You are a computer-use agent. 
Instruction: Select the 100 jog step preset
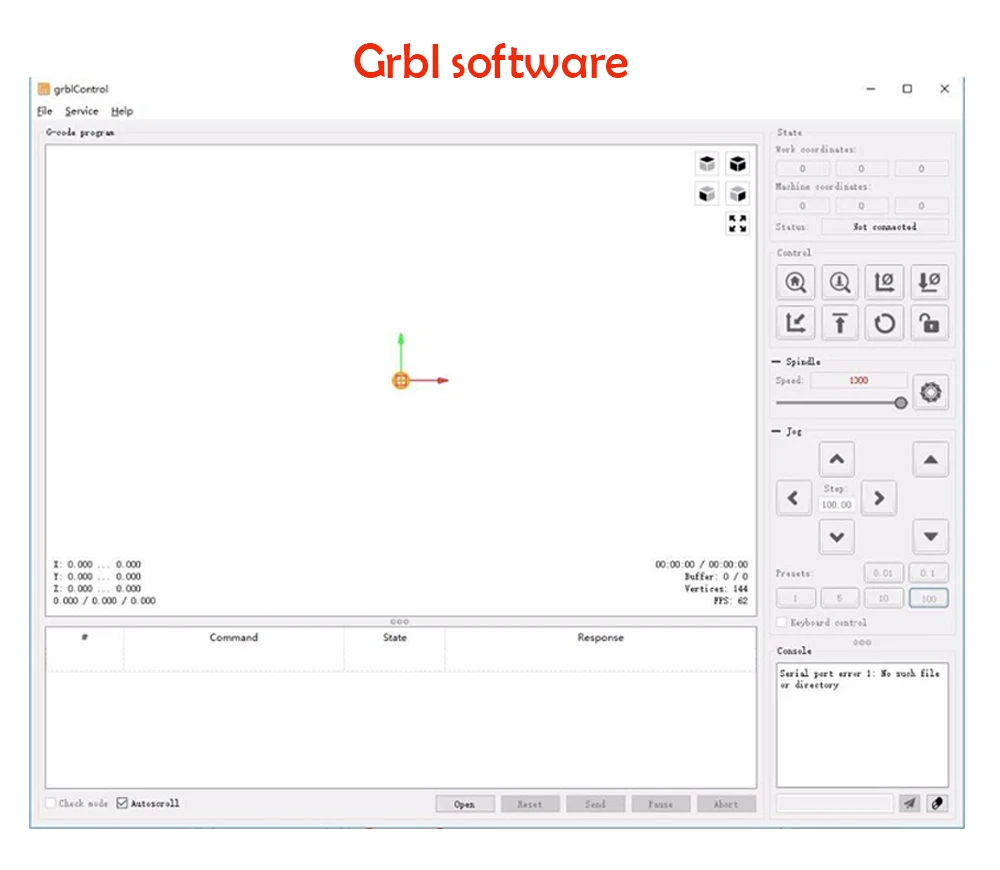929,598
